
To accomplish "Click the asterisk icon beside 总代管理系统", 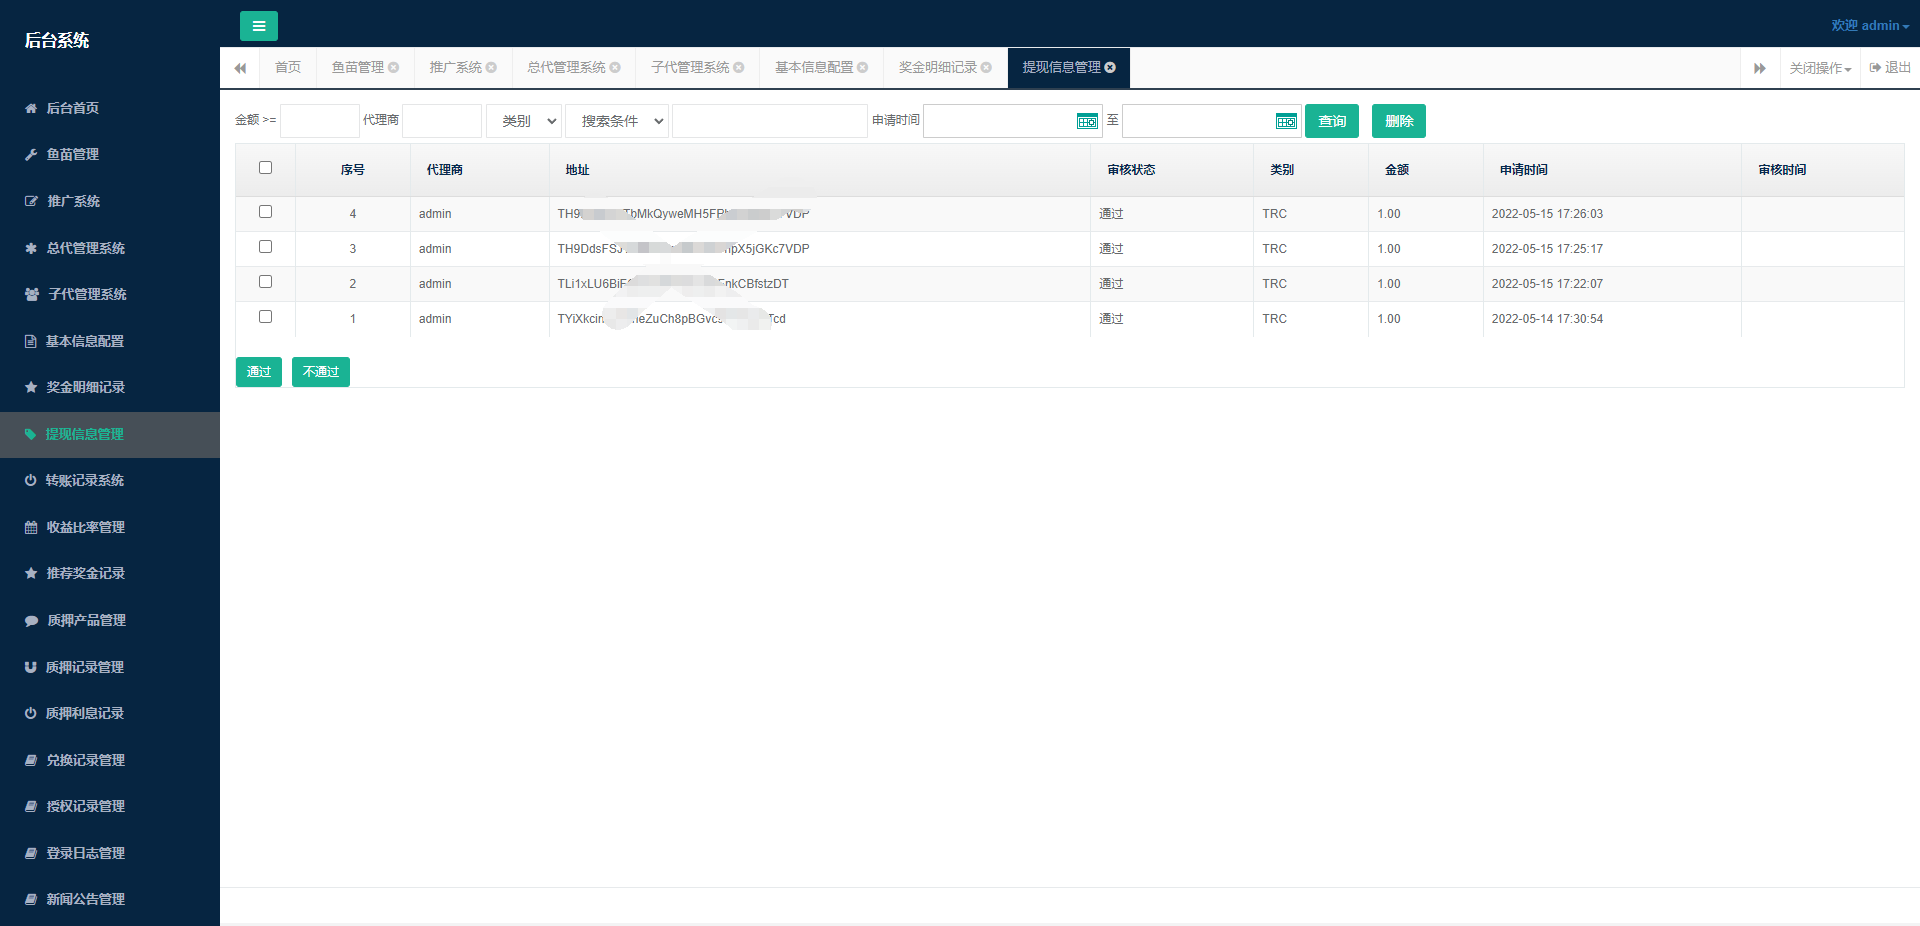I will click(31, 248).
